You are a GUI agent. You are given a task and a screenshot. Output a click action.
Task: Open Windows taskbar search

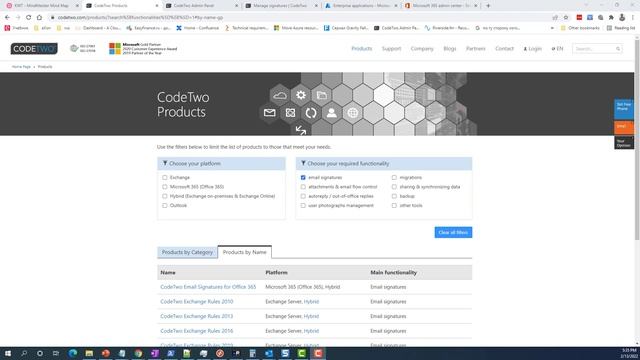(24, 353)
